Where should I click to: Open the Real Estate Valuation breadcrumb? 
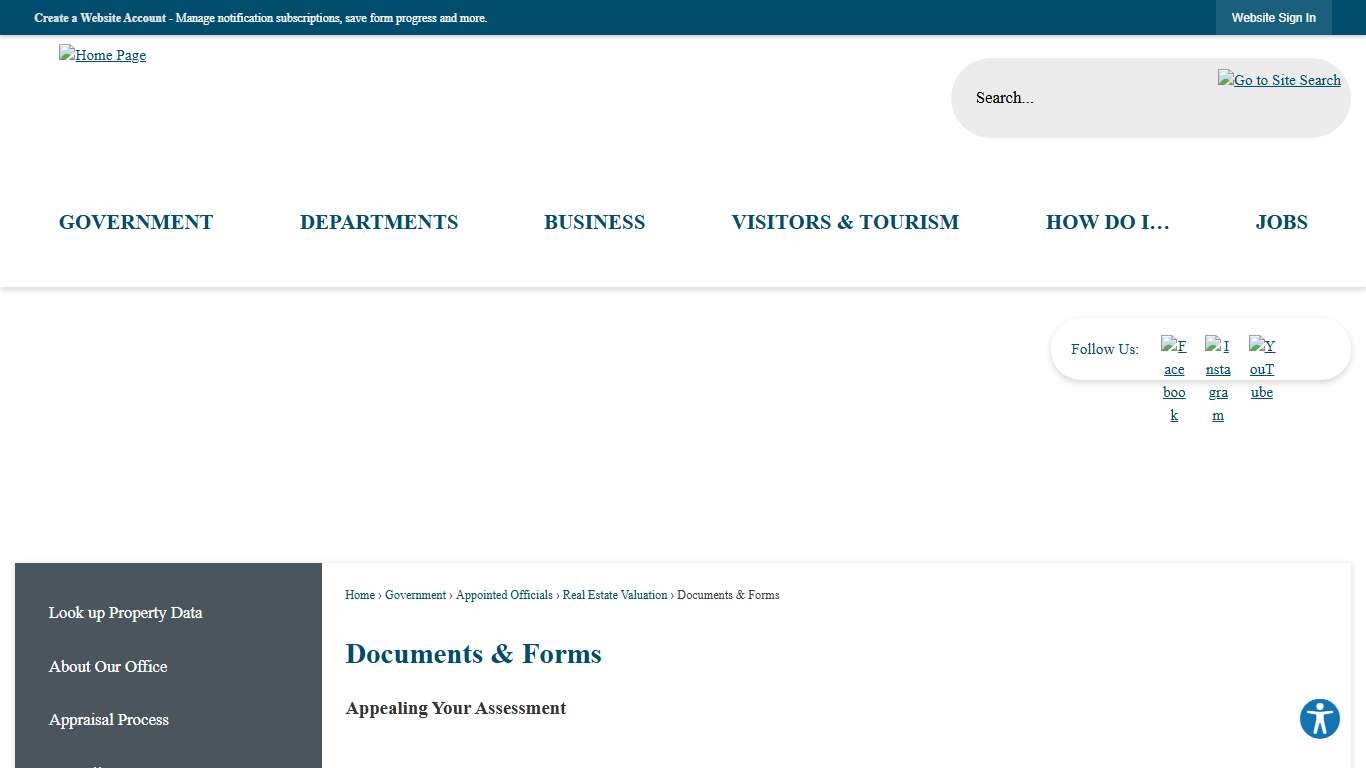[614, 595]
